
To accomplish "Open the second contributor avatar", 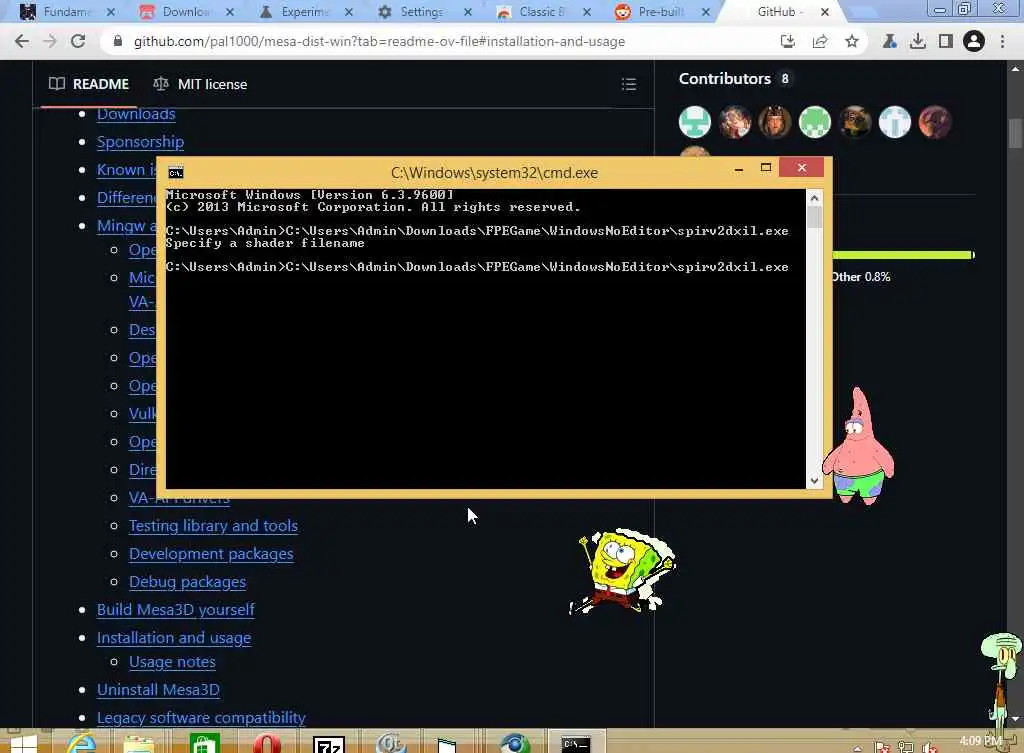I will point(735,122).
